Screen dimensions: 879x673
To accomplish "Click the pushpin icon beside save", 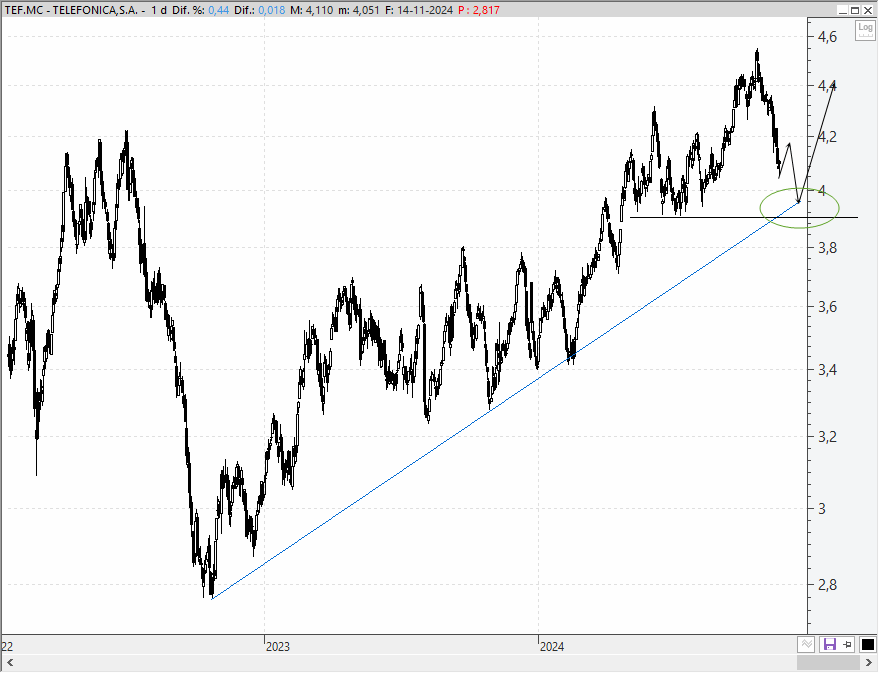I will click(847, 644).
